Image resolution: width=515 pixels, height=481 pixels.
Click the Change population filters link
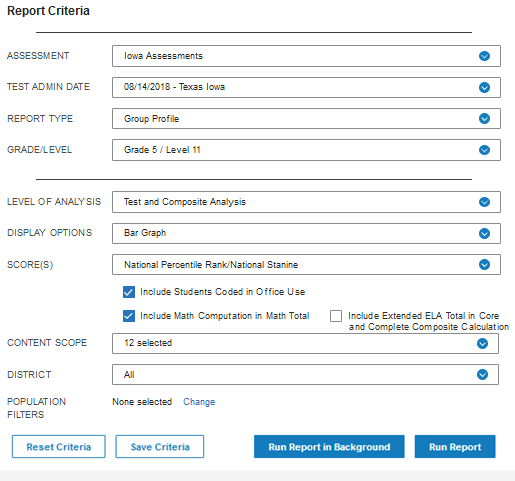[x=199, y=402]
